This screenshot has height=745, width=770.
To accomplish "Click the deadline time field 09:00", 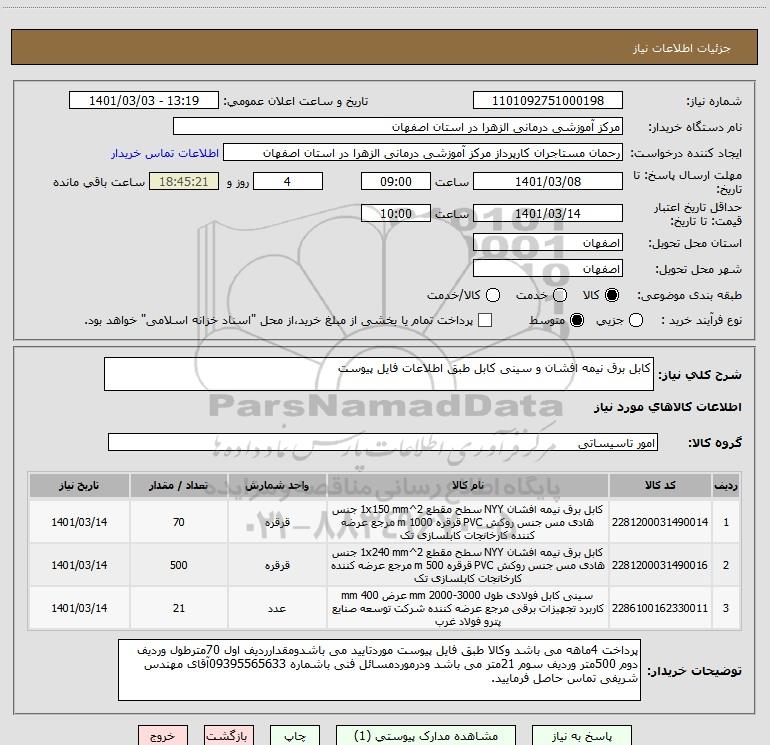I will (396, 181).
